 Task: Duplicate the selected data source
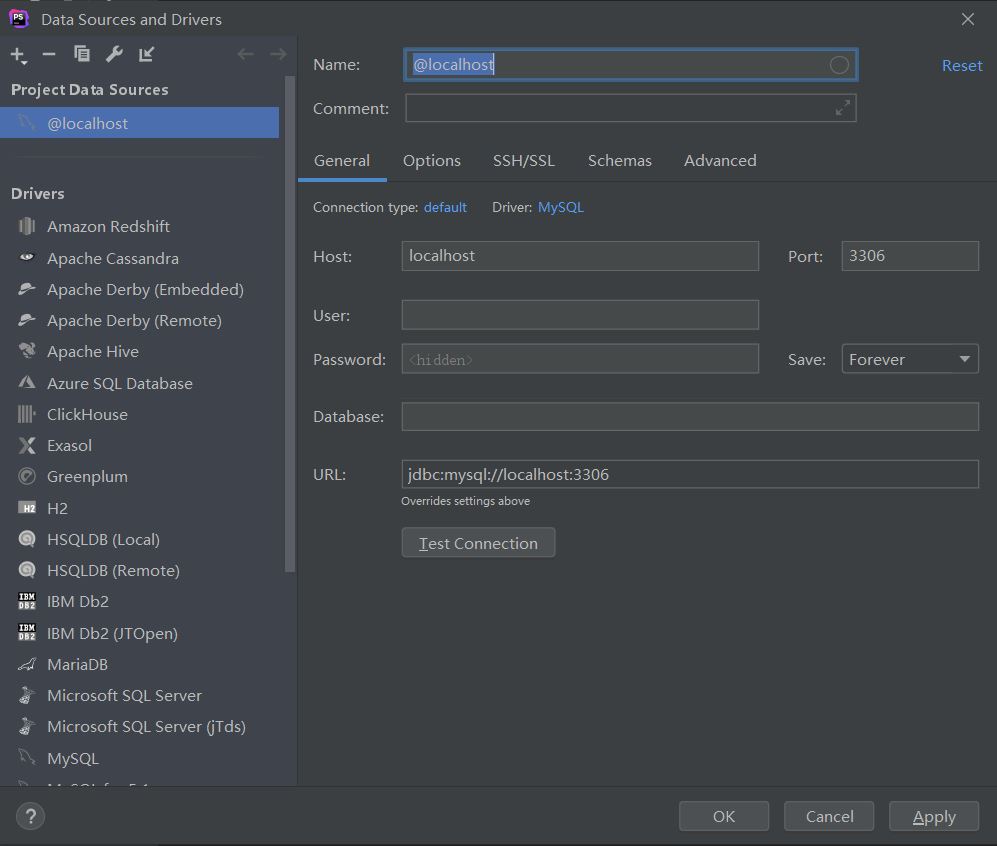(82, 54)
